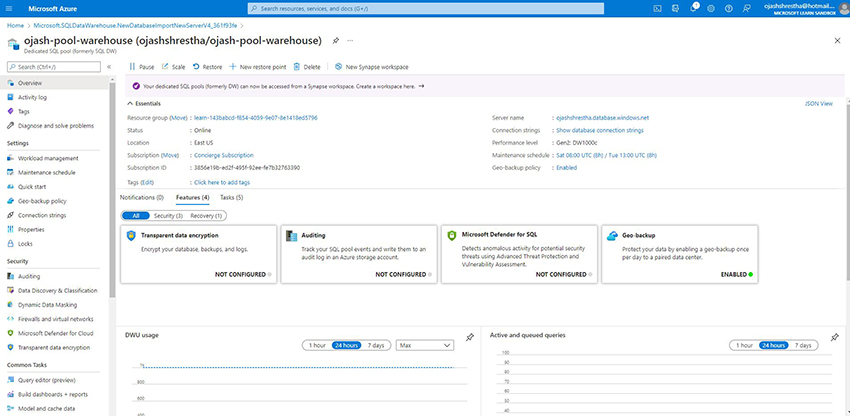The image size is (850, 416).
Task: Open Build dashboards + reports
Action: pyautogui.click(x=54, y=394)
